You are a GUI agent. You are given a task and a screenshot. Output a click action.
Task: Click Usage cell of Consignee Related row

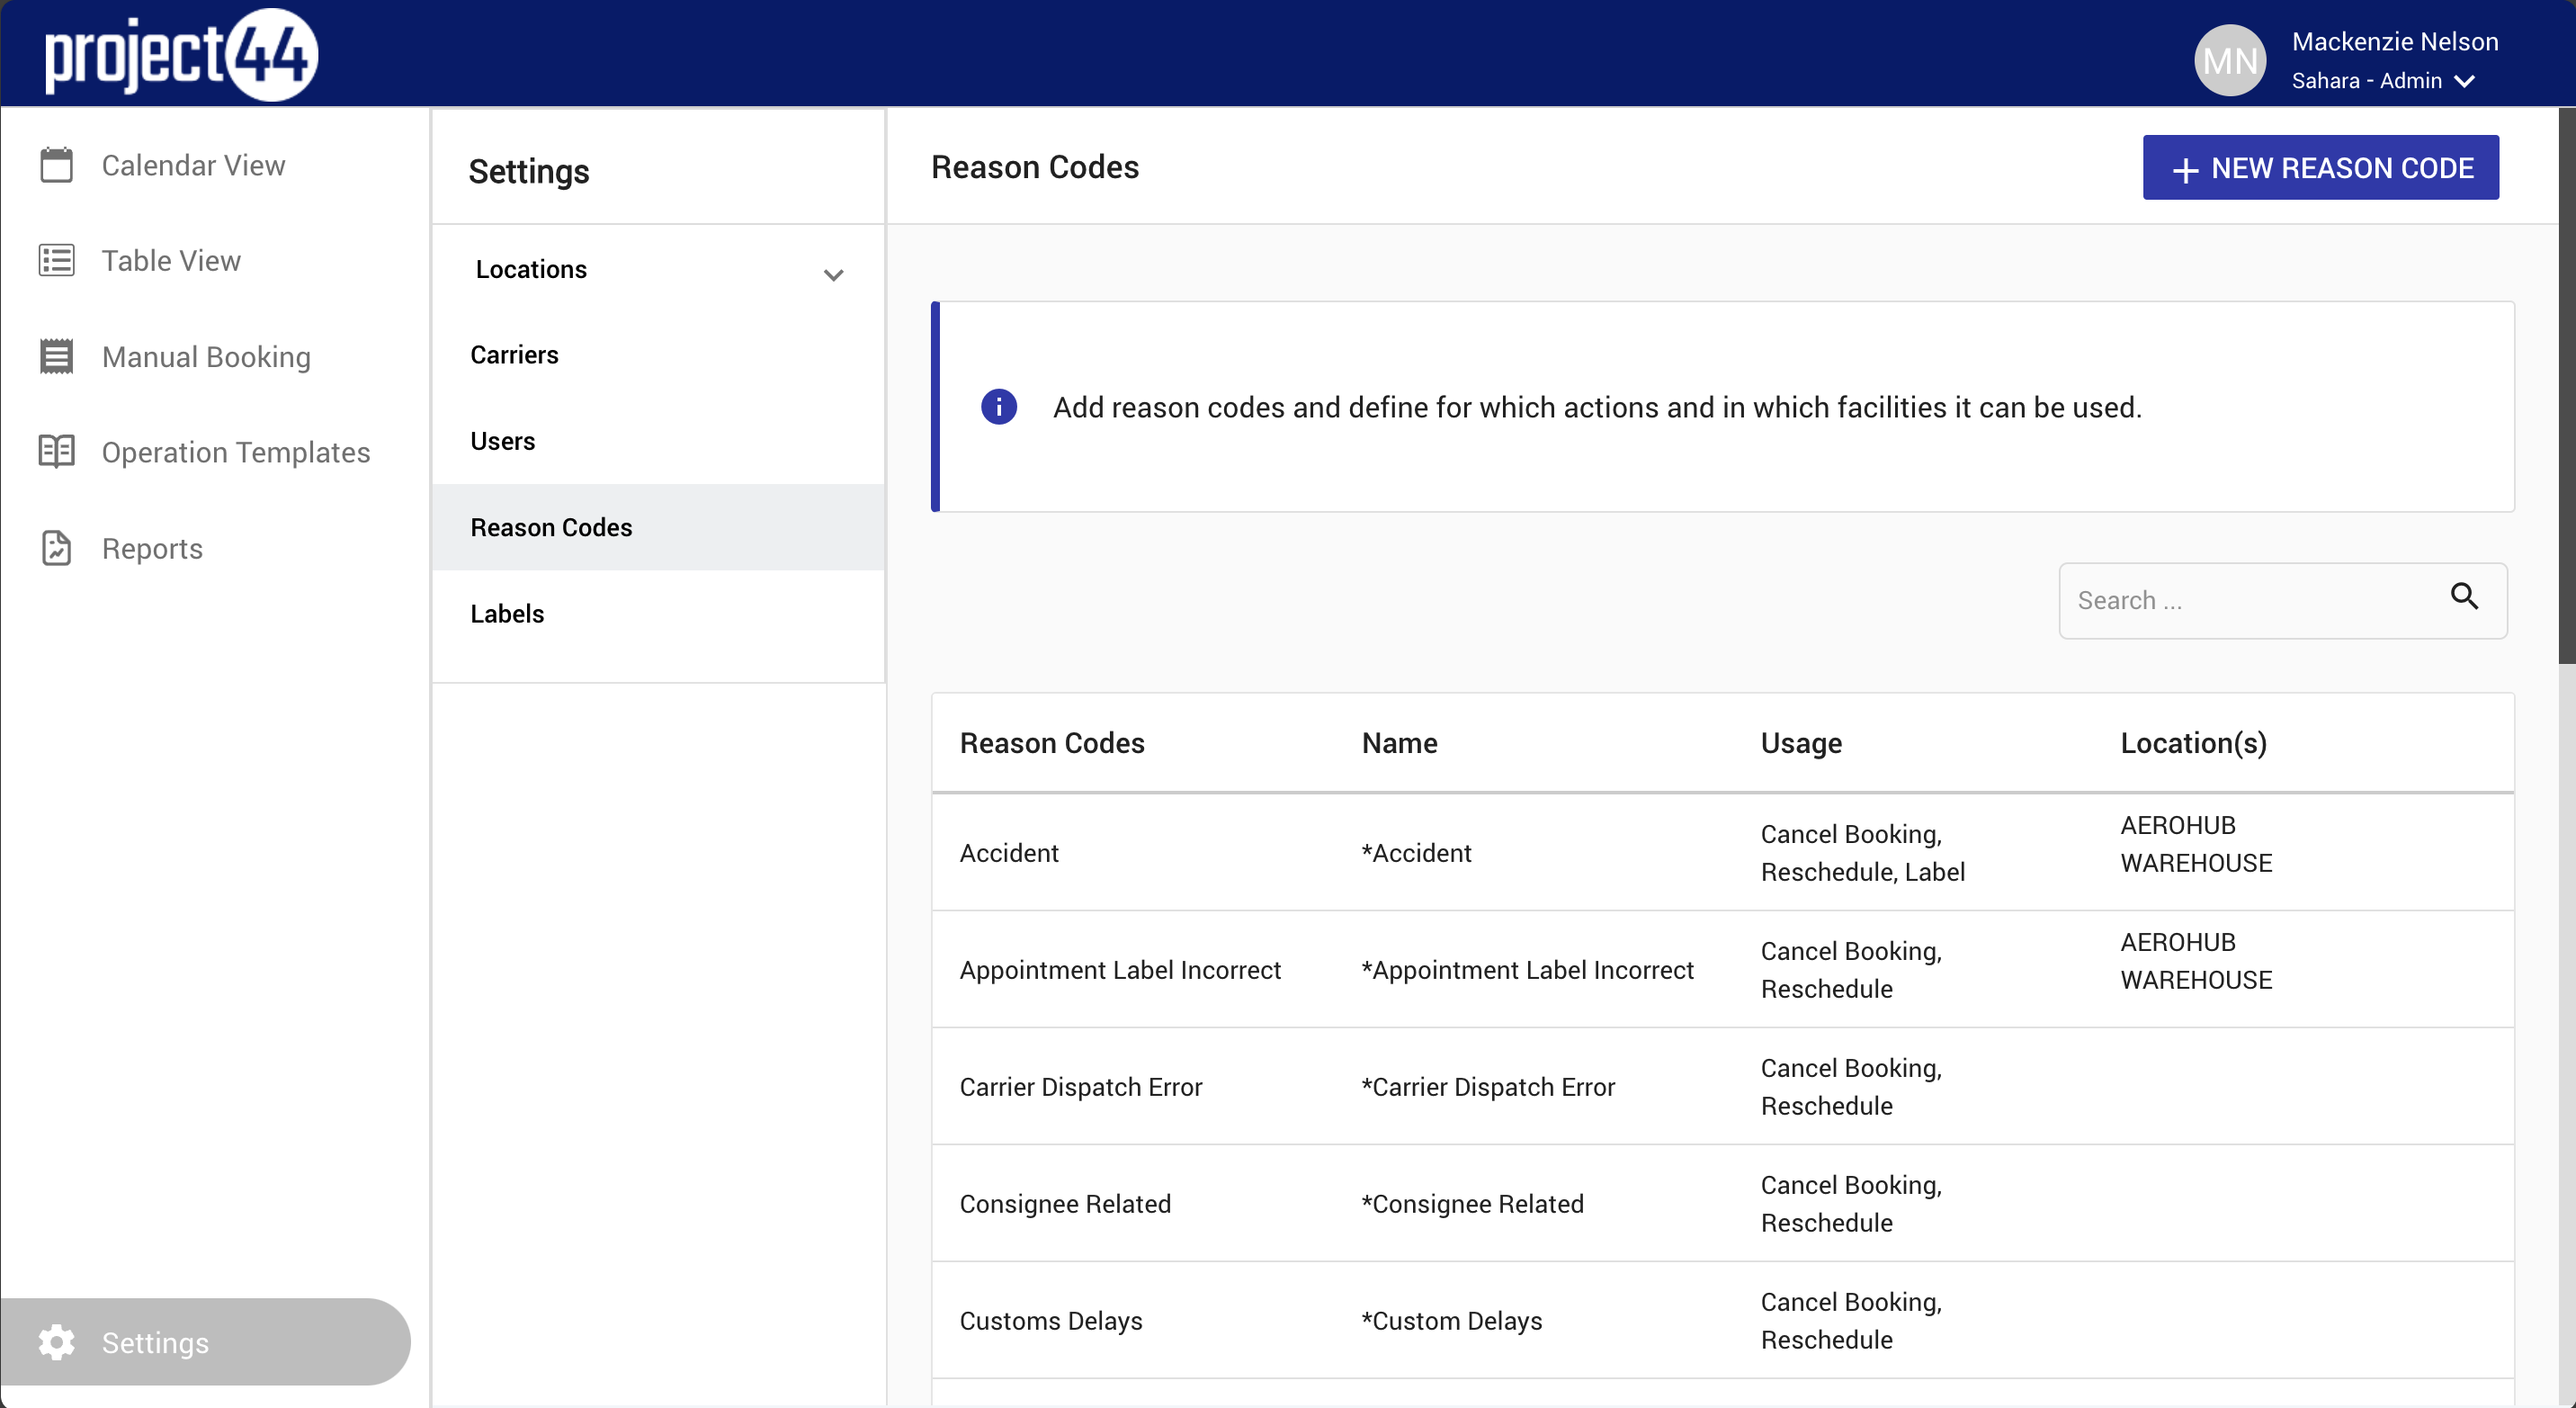(x=1851, y=1204)
